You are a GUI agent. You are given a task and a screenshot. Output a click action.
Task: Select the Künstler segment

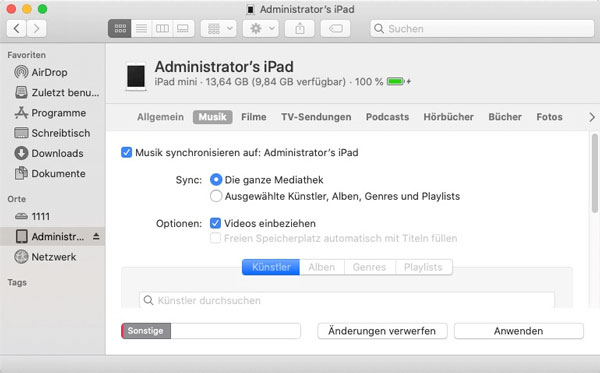click(x=271, y=267)
